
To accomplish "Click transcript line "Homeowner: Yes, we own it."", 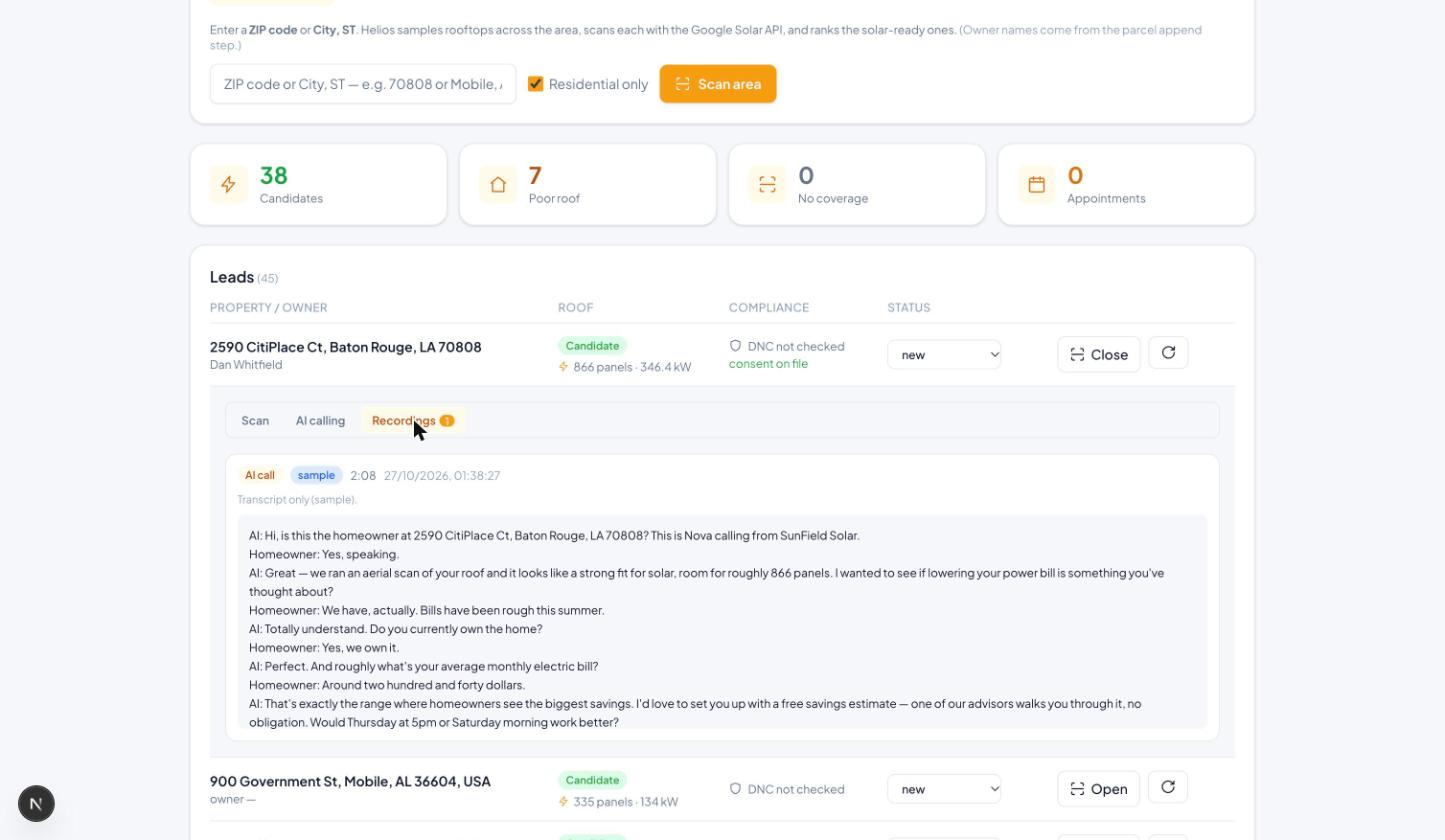I will pos(324,648).
